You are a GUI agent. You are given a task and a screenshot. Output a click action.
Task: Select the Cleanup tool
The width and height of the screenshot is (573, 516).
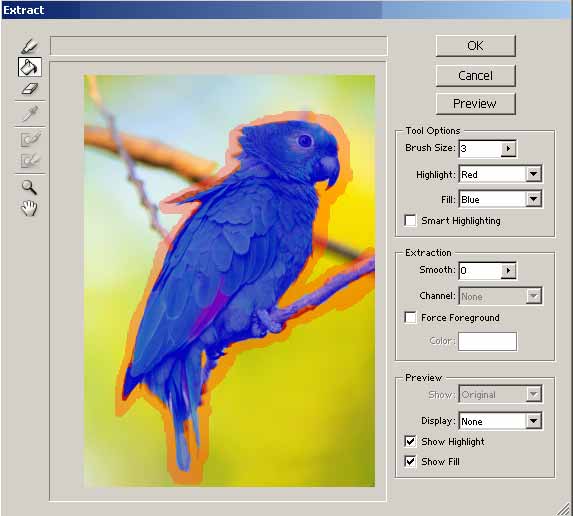30,139
